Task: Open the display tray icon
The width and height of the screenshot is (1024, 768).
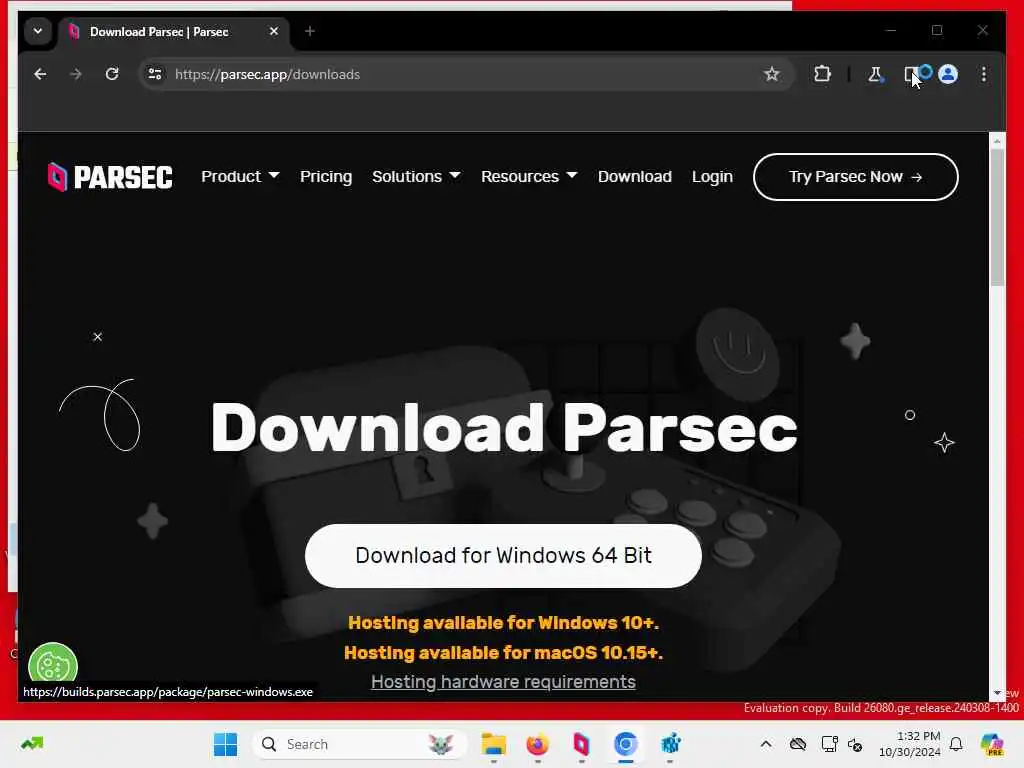Action: click(829, 744)
